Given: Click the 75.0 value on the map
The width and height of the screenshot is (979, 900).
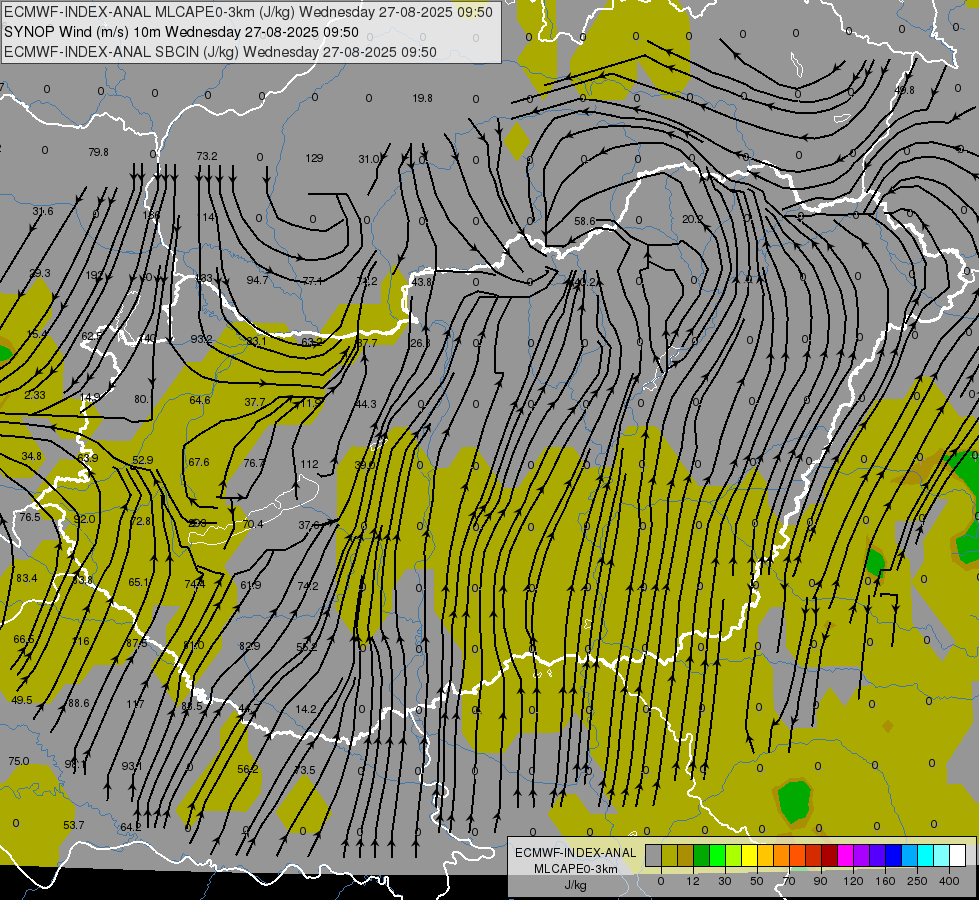Looking at the screenshot, I should pos(19,761).
